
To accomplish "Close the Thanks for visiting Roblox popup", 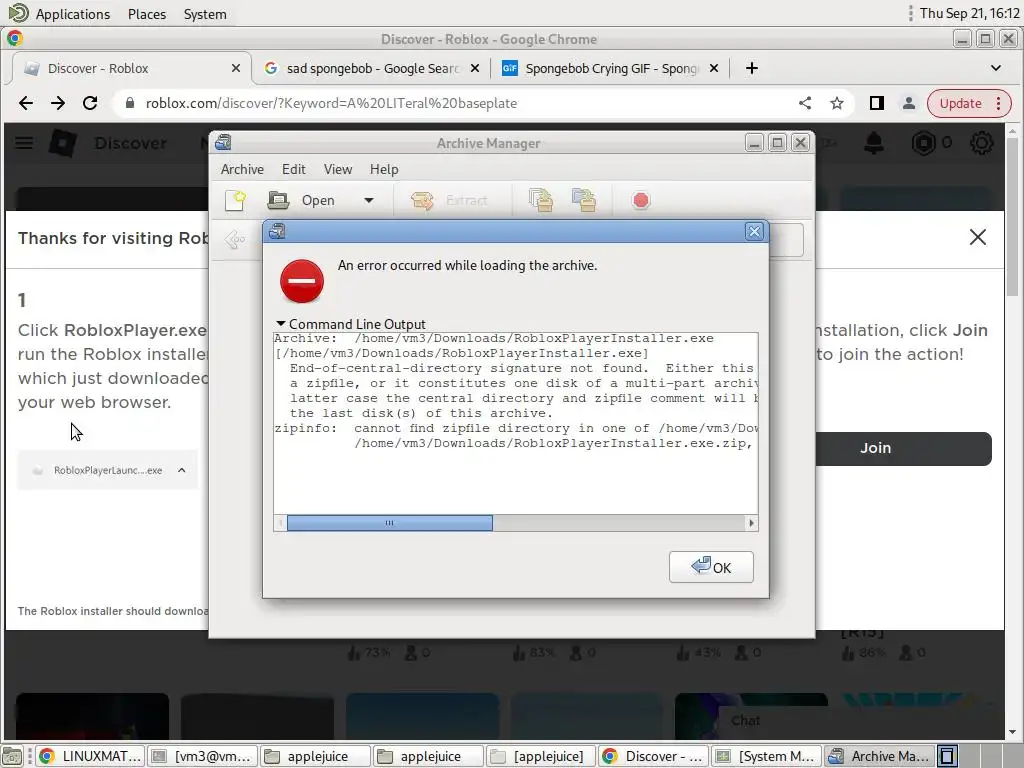I will pos(978,237).
